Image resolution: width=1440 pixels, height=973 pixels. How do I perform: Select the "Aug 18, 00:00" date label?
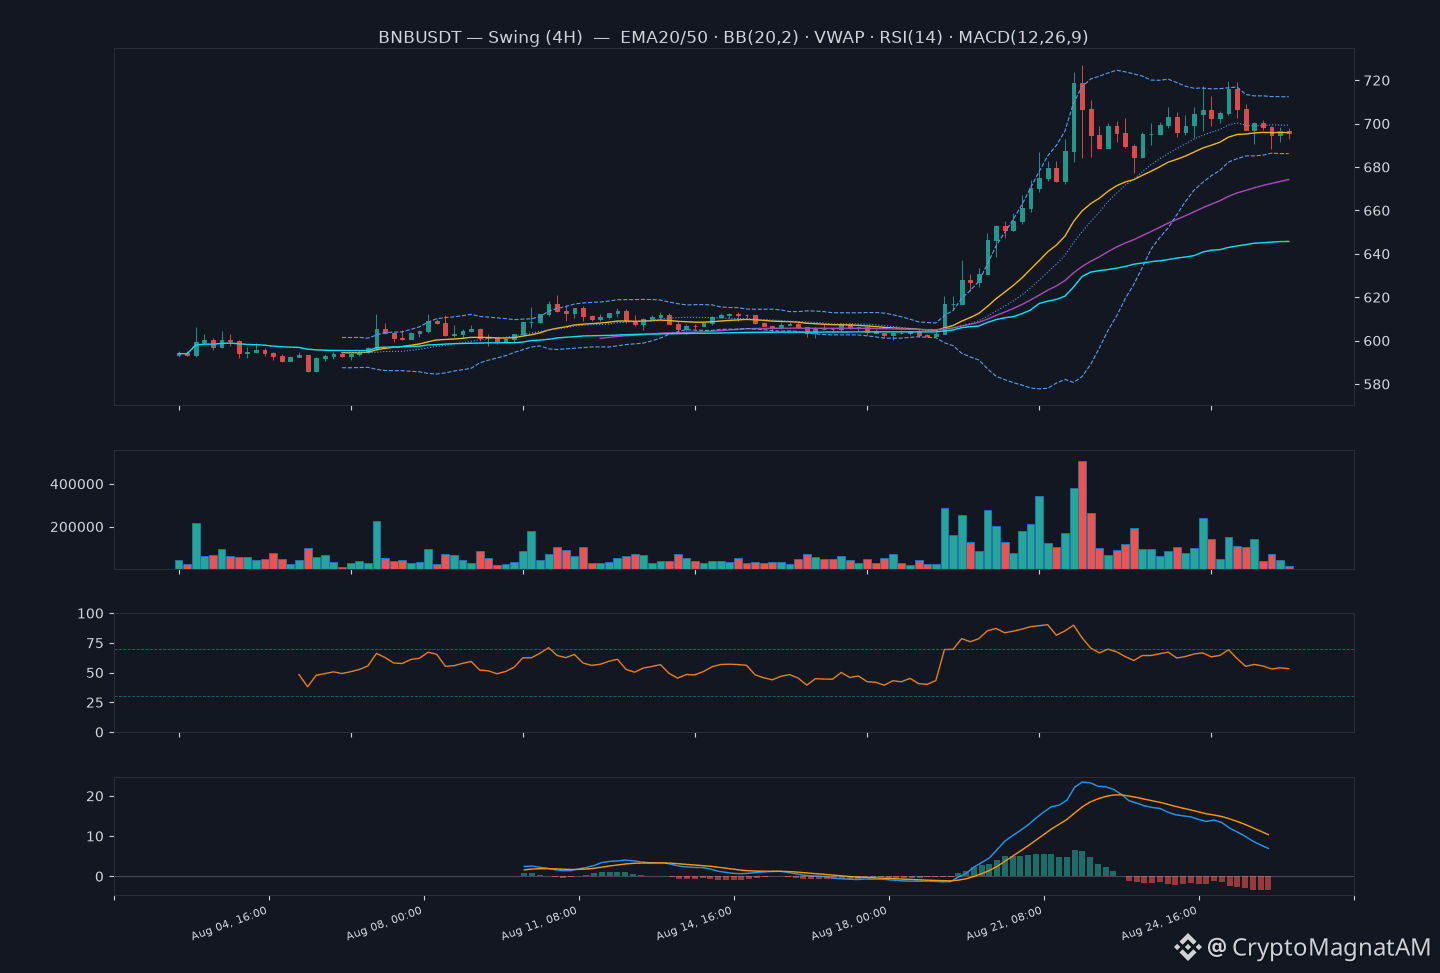point(850,923)
